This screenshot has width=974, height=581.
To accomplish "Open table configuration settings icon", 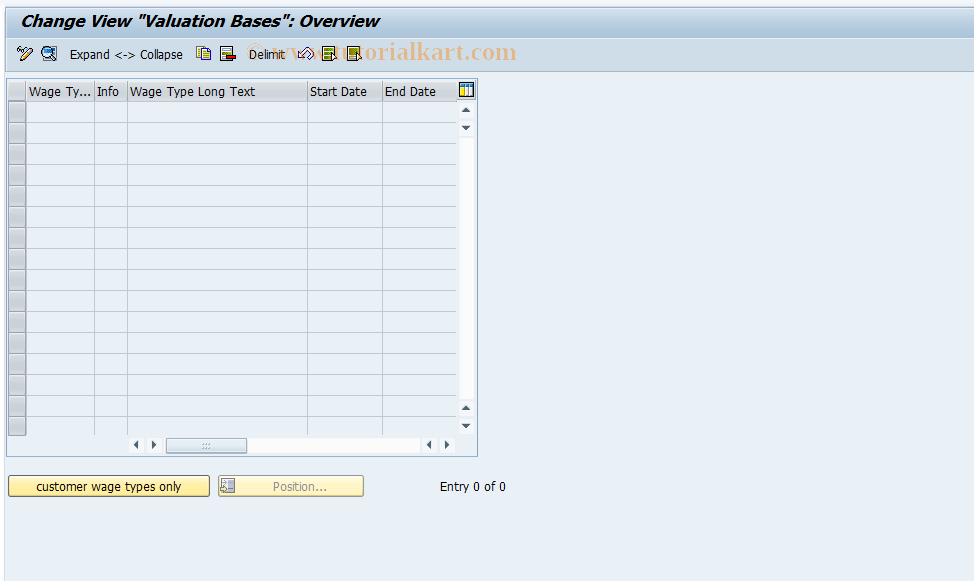I will (466, 90).
